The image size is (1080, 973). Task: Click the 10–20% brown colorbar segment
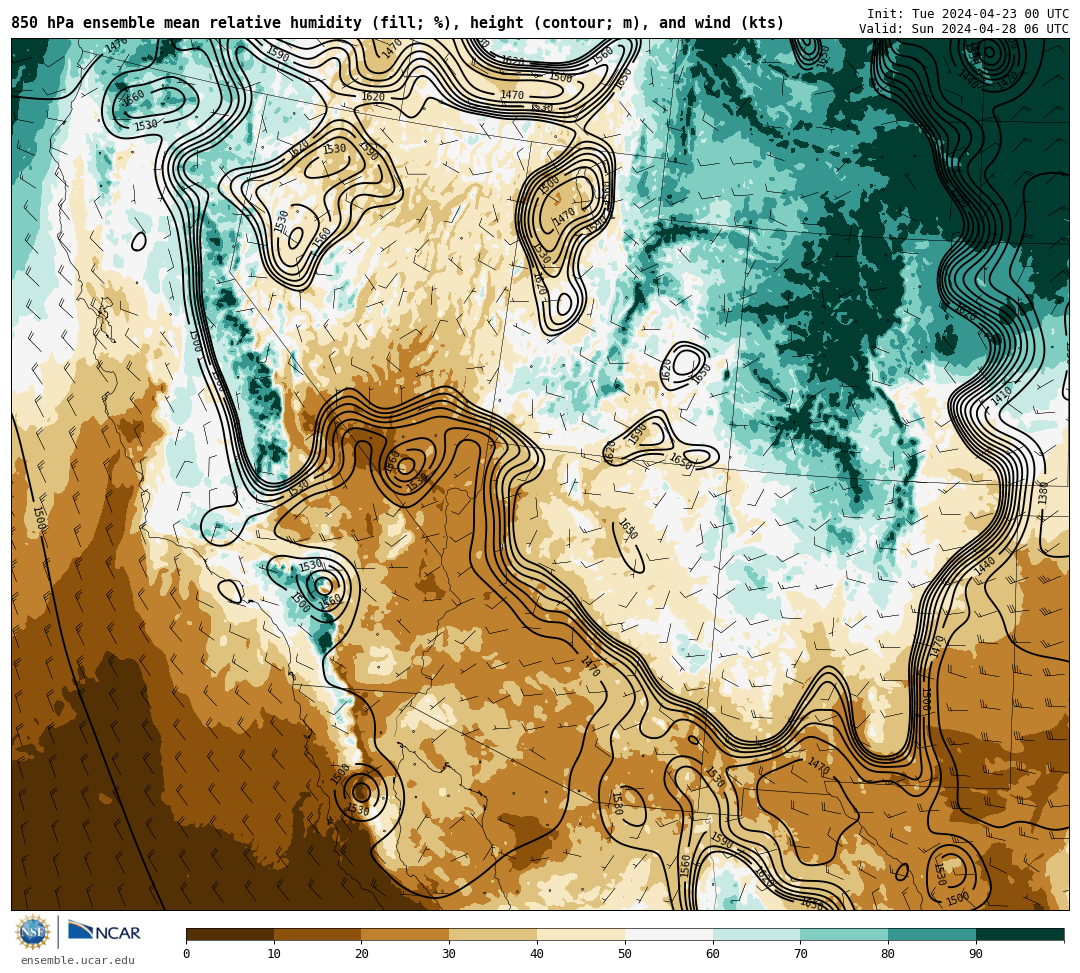point(318,934)
